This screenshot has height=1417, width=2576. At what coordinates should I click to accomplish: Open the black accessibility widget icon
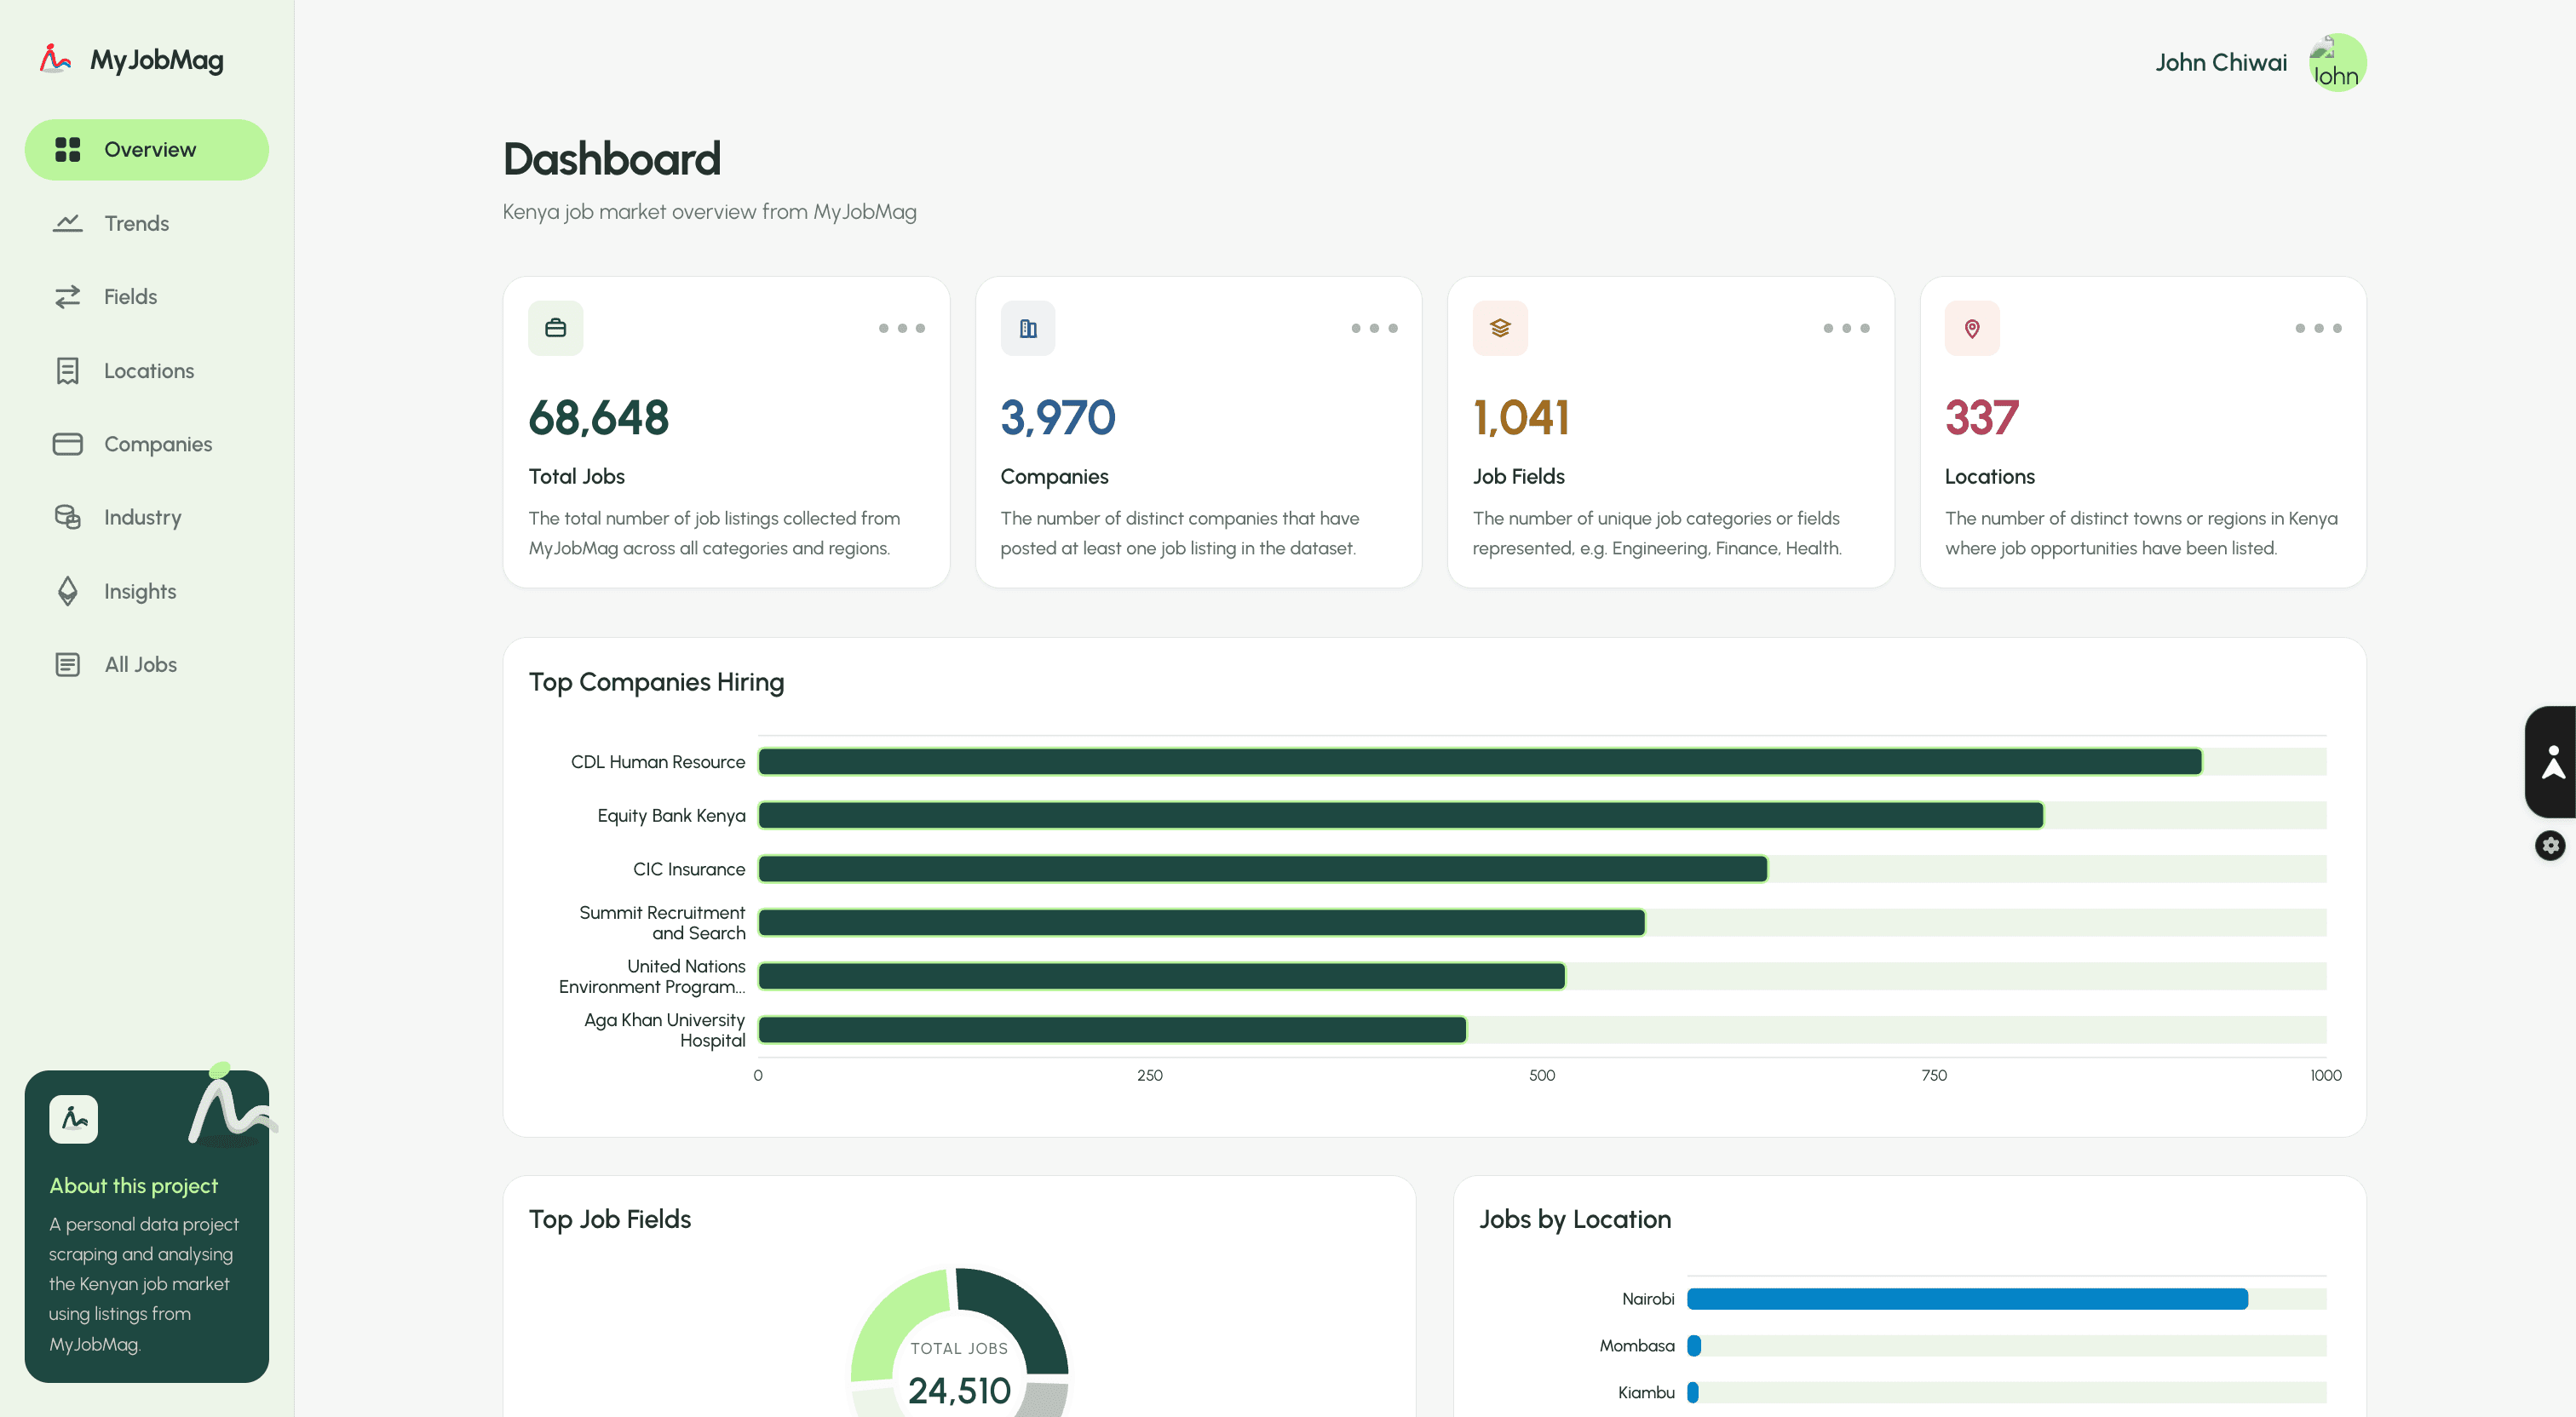coord(2553,762)
